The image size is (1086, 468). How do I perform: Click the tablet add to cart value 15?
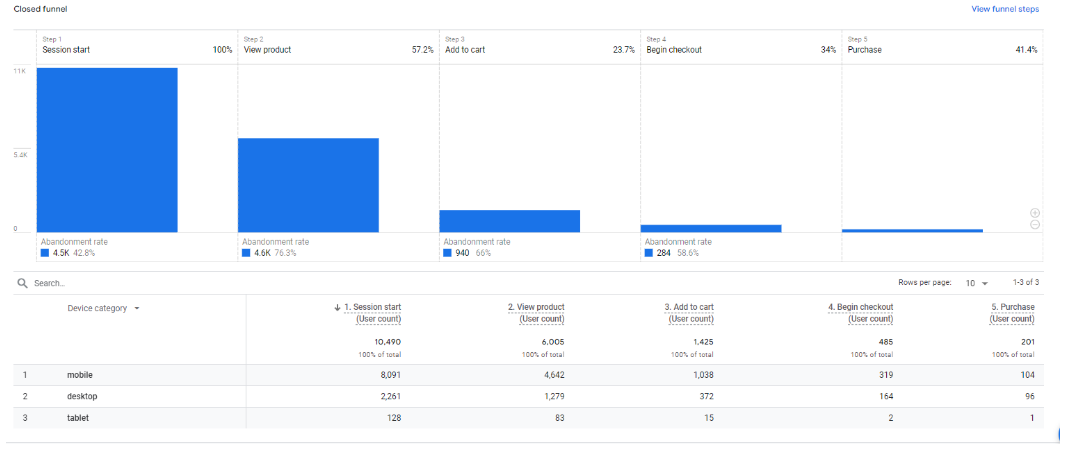point(709,418)
